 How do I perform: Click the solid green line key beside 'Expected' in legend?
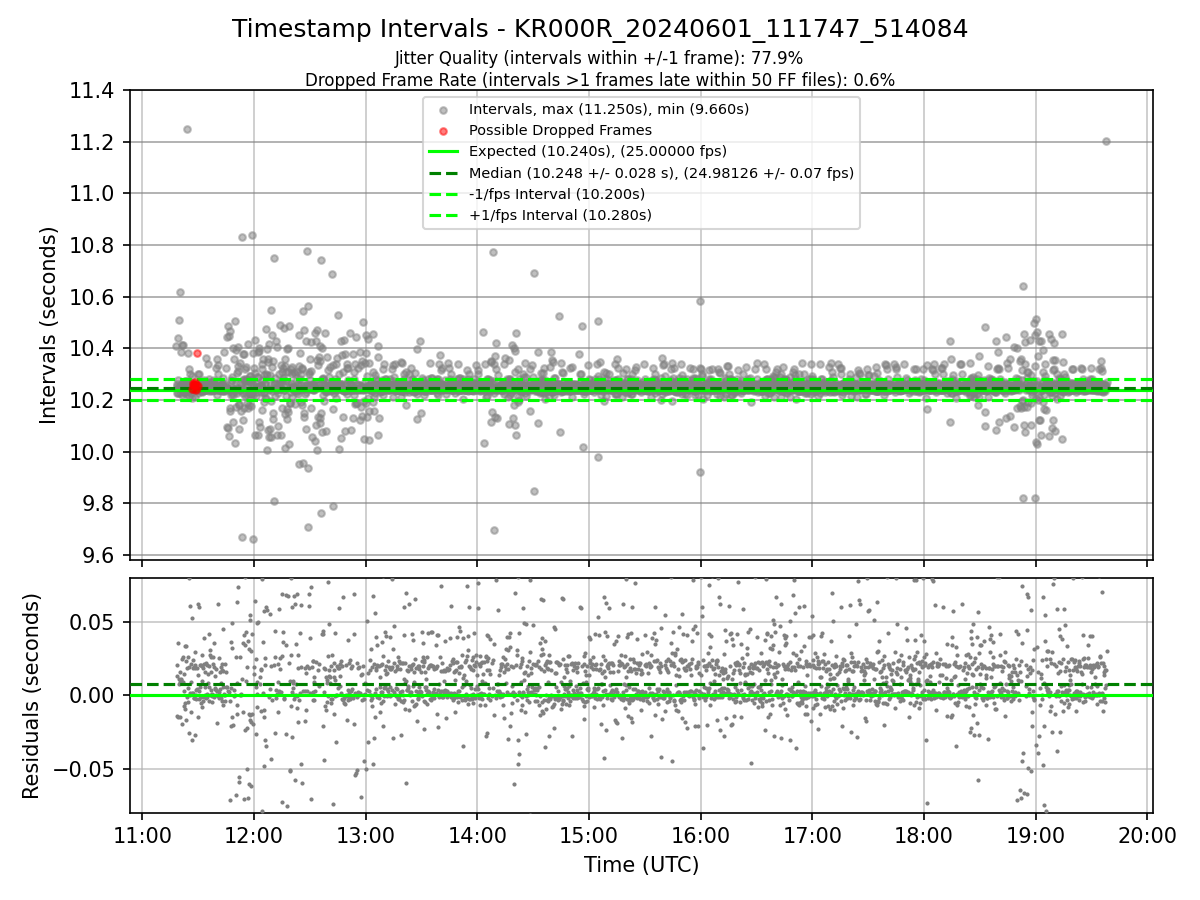click(x=444, y=152)
